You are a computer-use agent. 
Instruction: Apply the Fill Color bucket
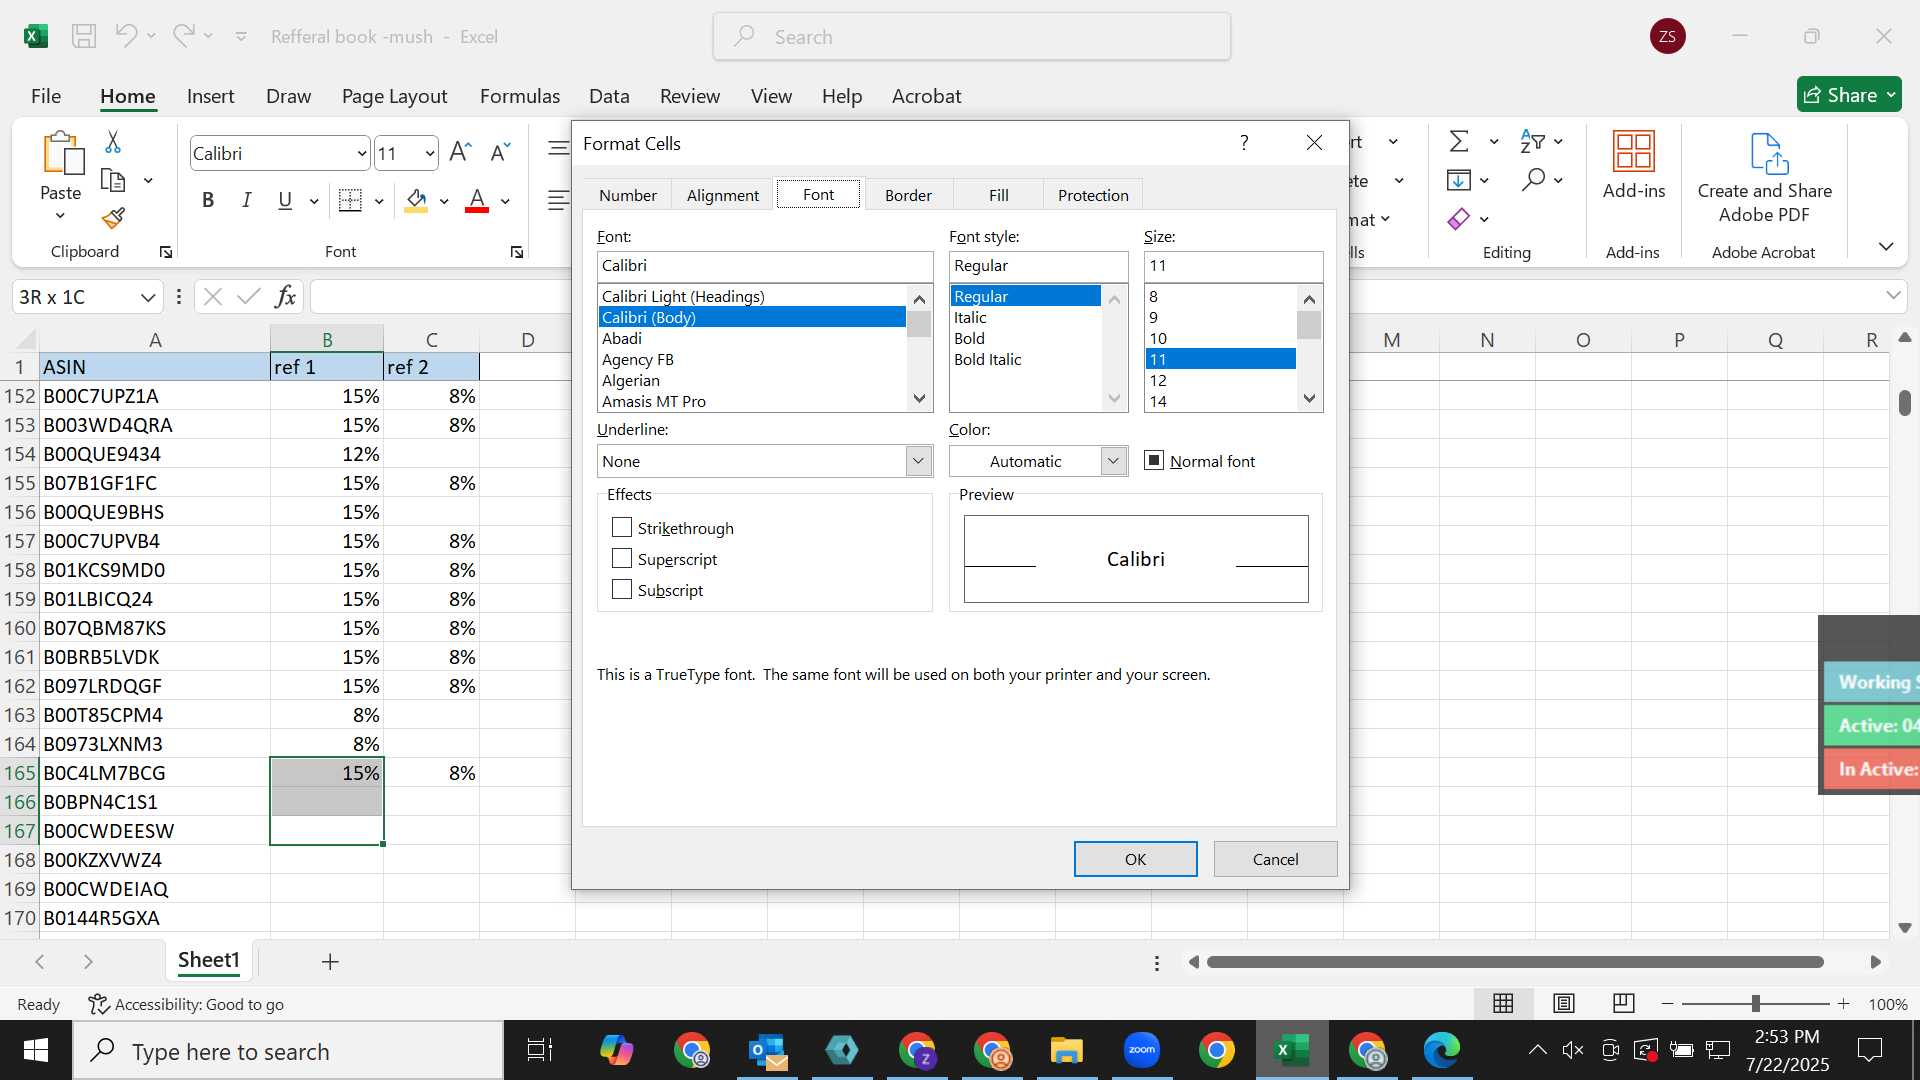pos(417,200)
